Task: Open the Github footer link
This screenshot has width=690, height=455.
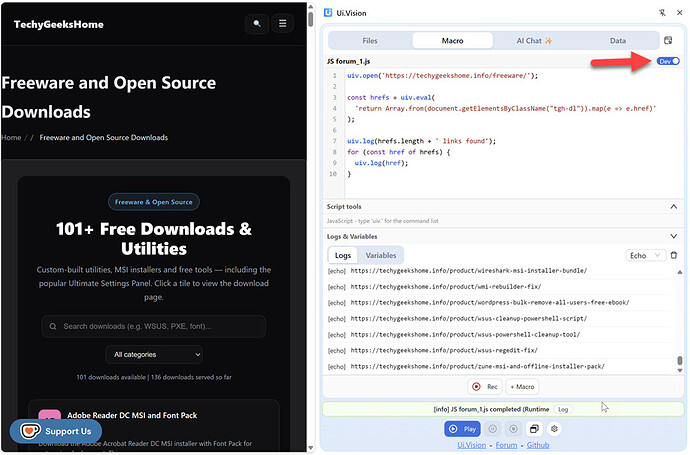Action: tap(538, 445)
